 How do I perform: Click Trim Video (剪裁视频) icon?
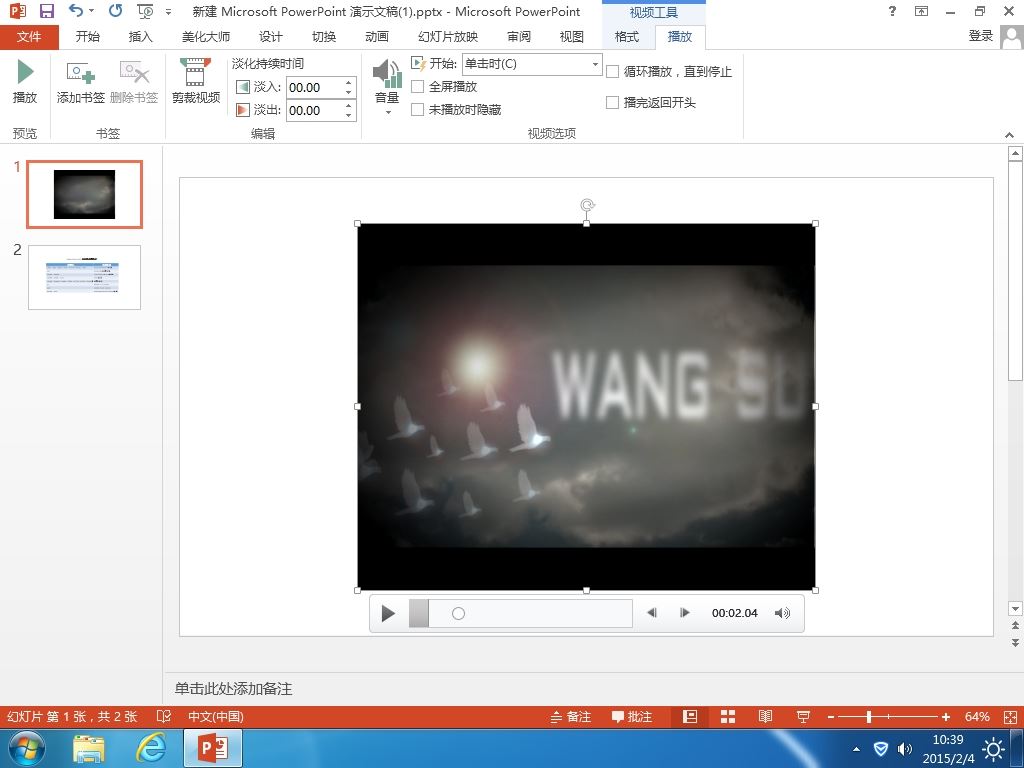pyautogui.click(x=195, y=81)
